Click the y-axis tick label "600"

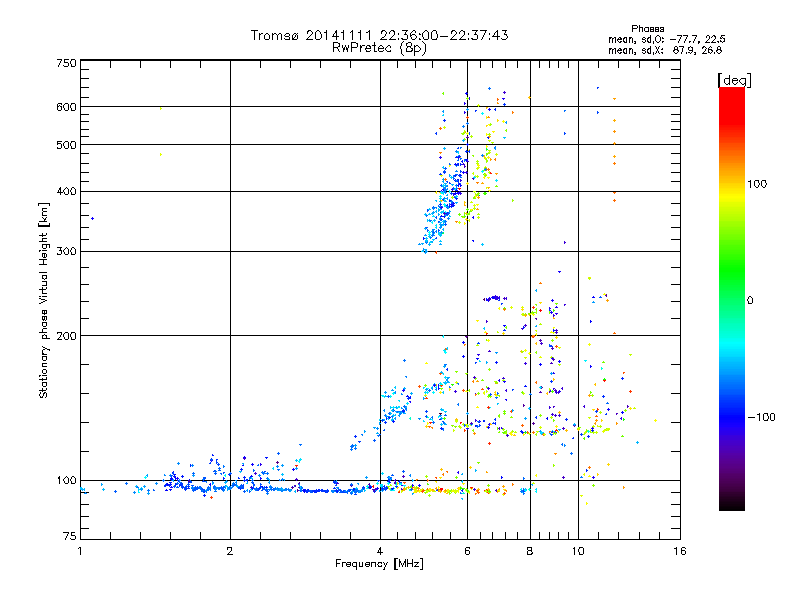pyautogui.click(x=66, y=107)
